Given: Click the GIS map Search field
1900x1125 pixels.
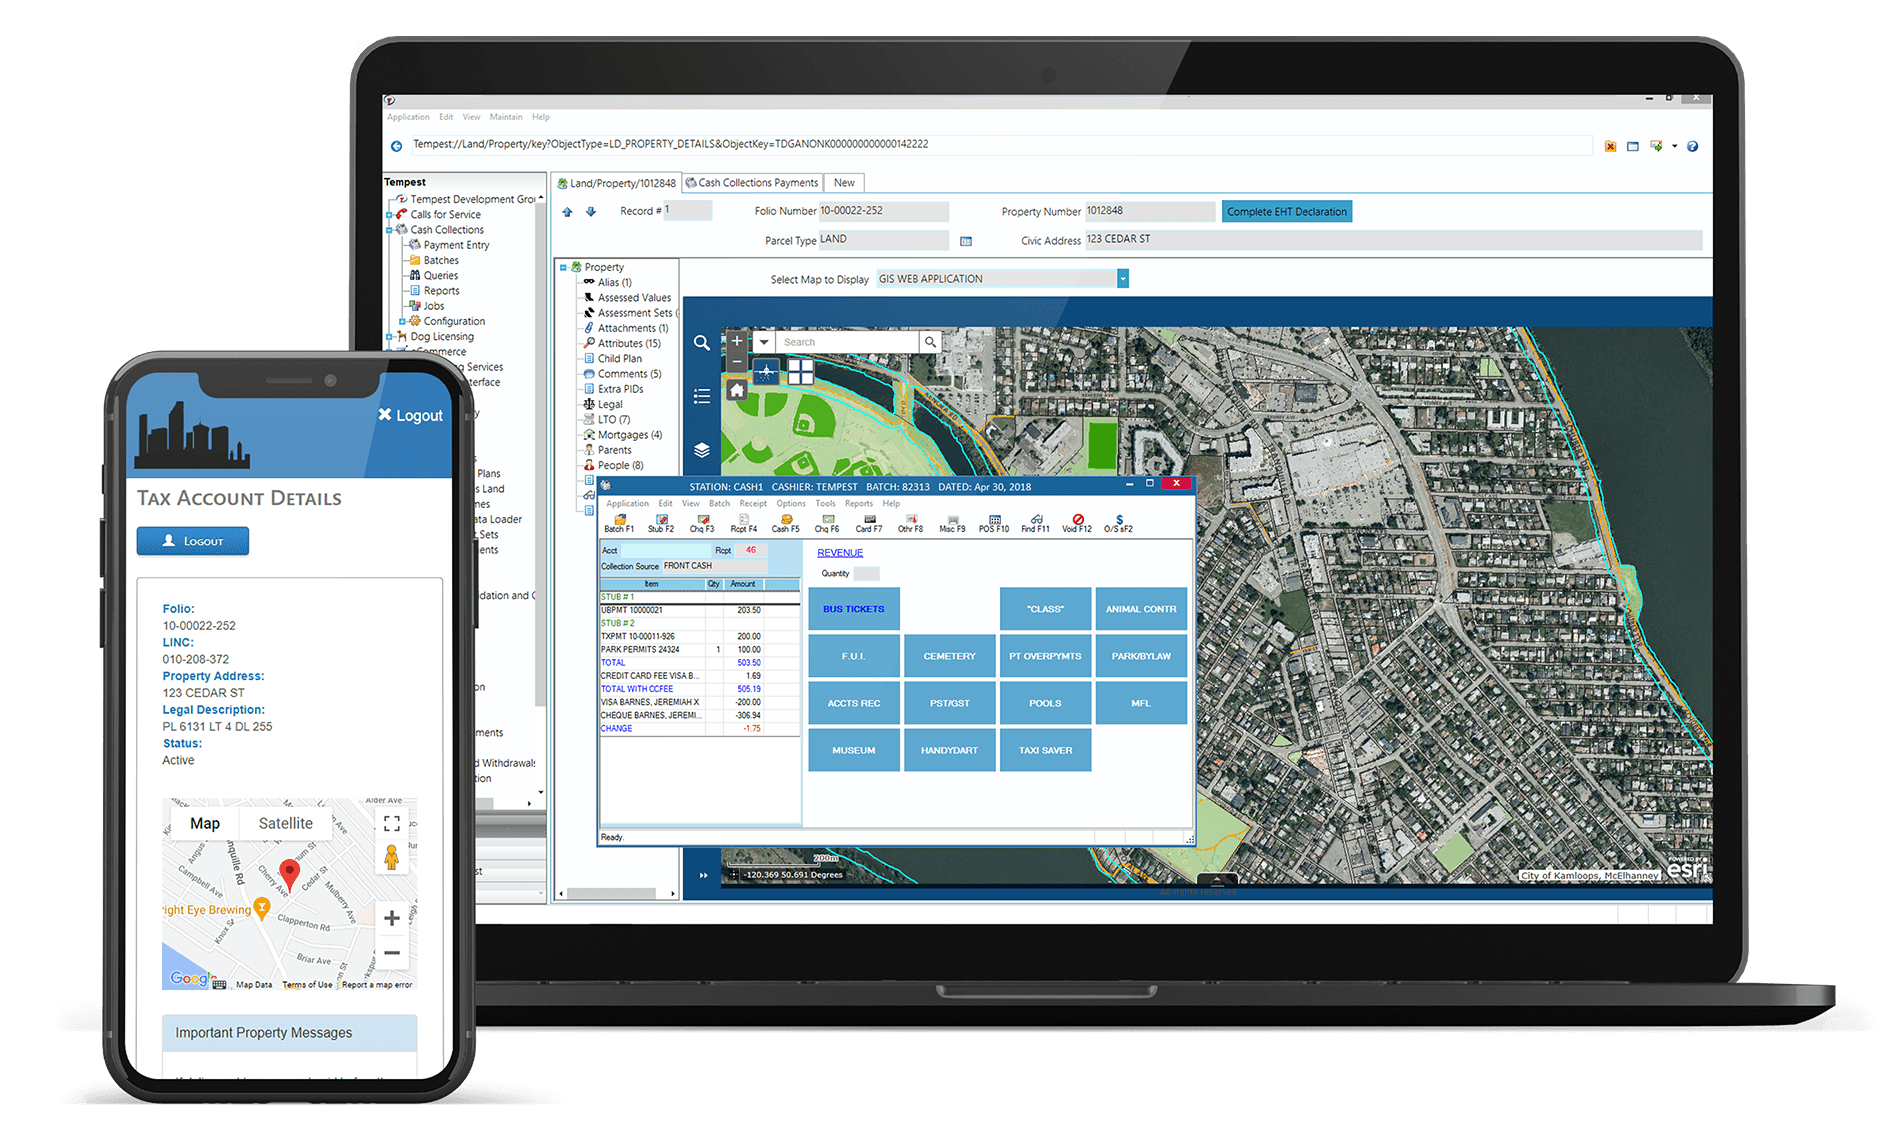Looking at the screenshot, I should coord(846,342).
